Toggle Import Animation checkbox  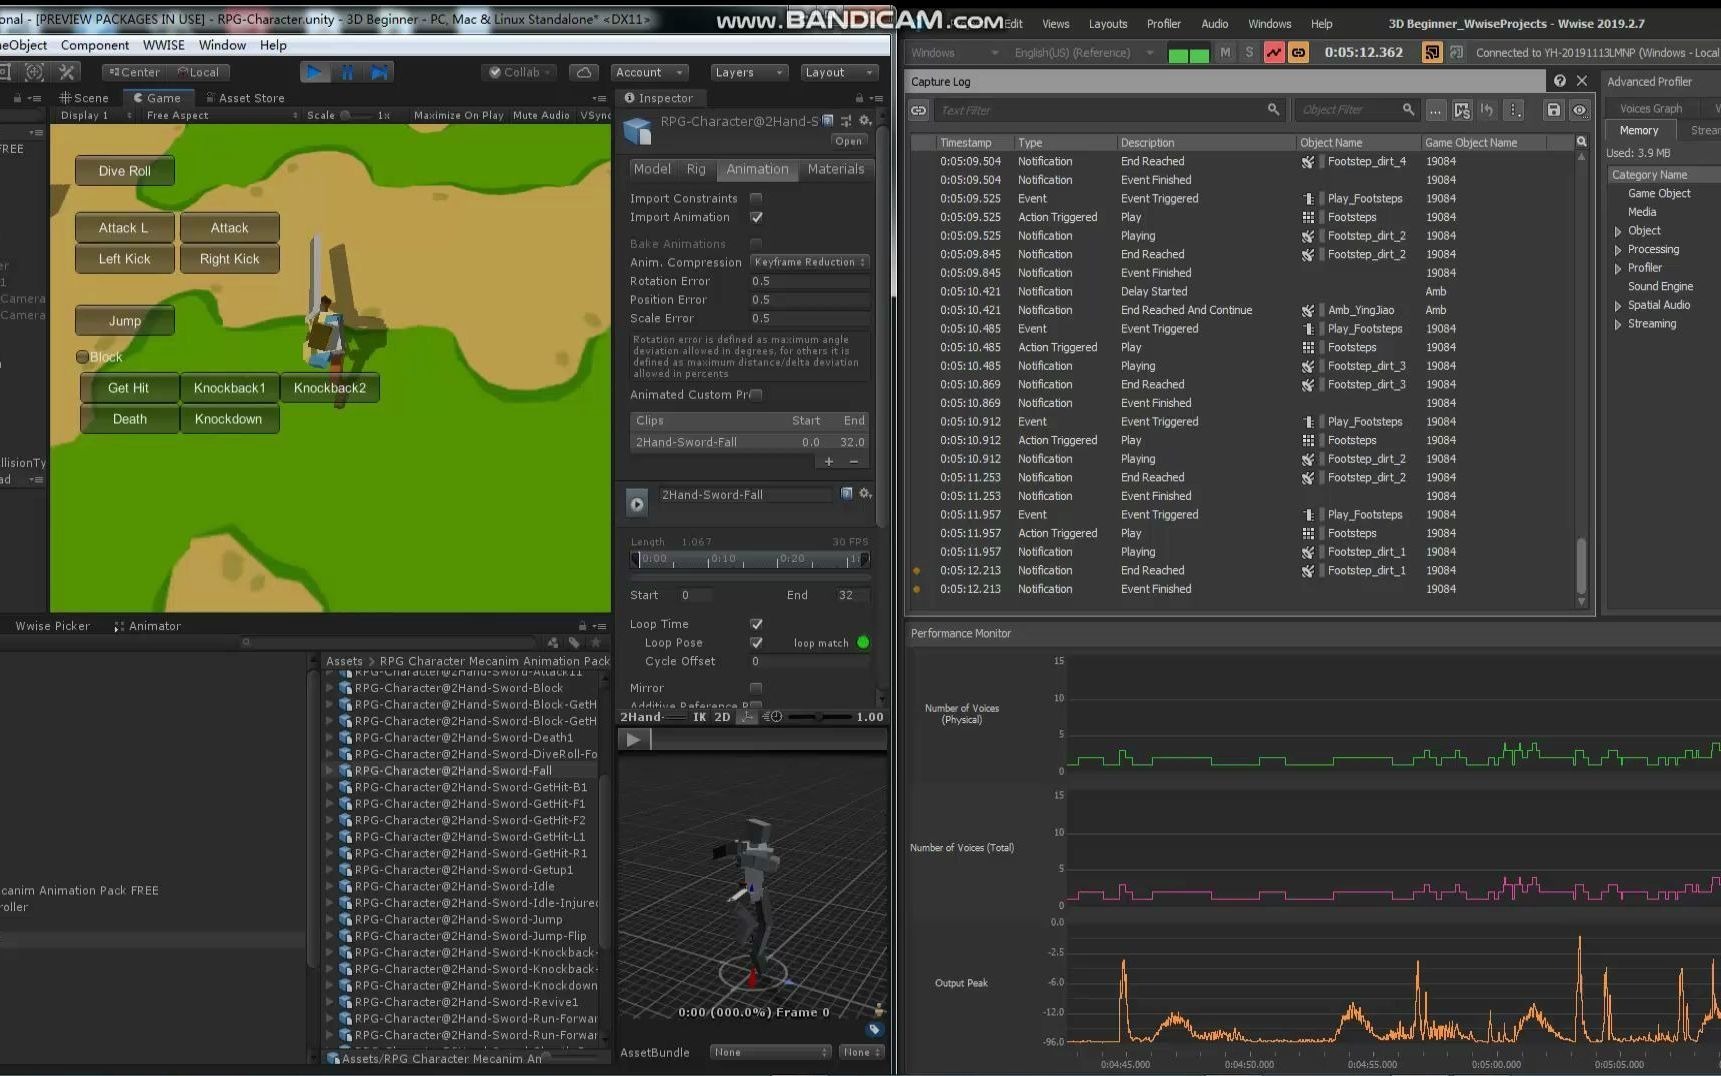click(x=756, y=217)
